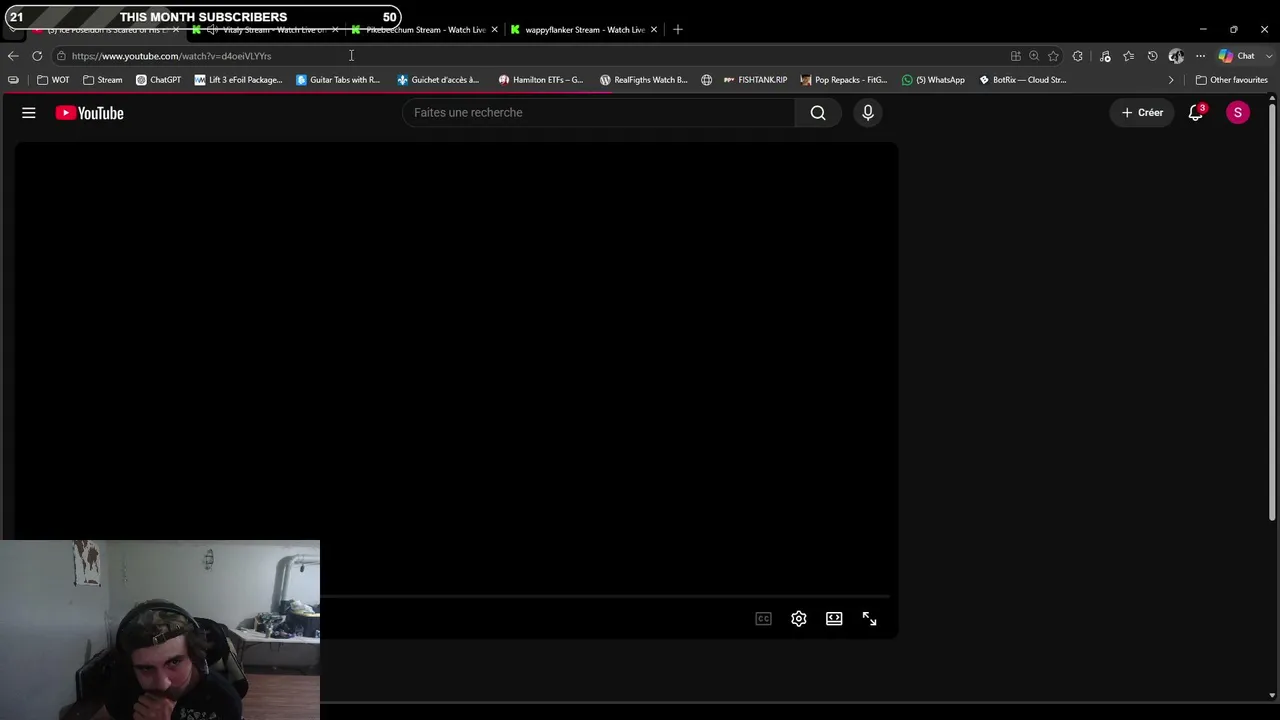Screen dimensions: 1280x720
Task: Open the Pop Repacks FitGirl bookmark
Action: tap(844, 80)
